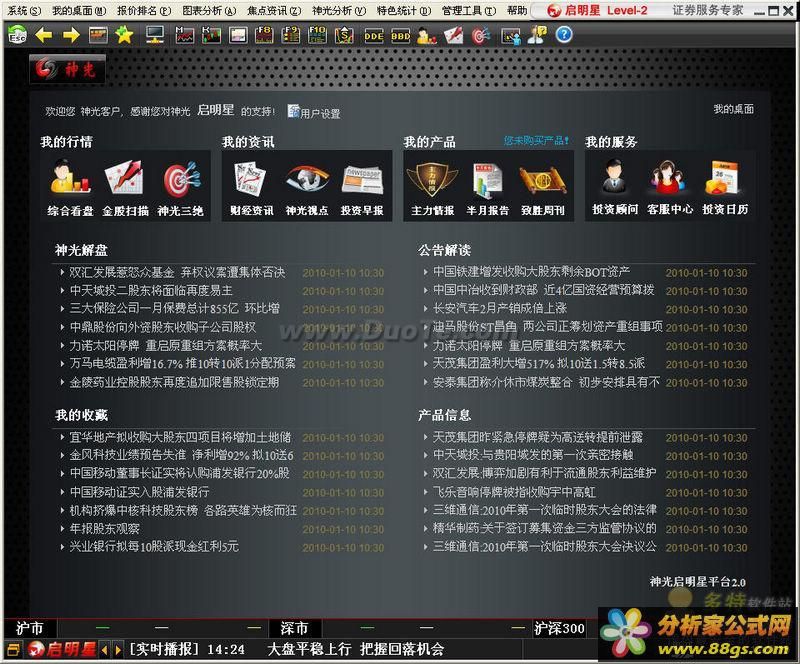Open announcement 中国铁建增发收购大股东剩余BOT资产
Screen dimensions: 800x664
(x=532, y=272)
